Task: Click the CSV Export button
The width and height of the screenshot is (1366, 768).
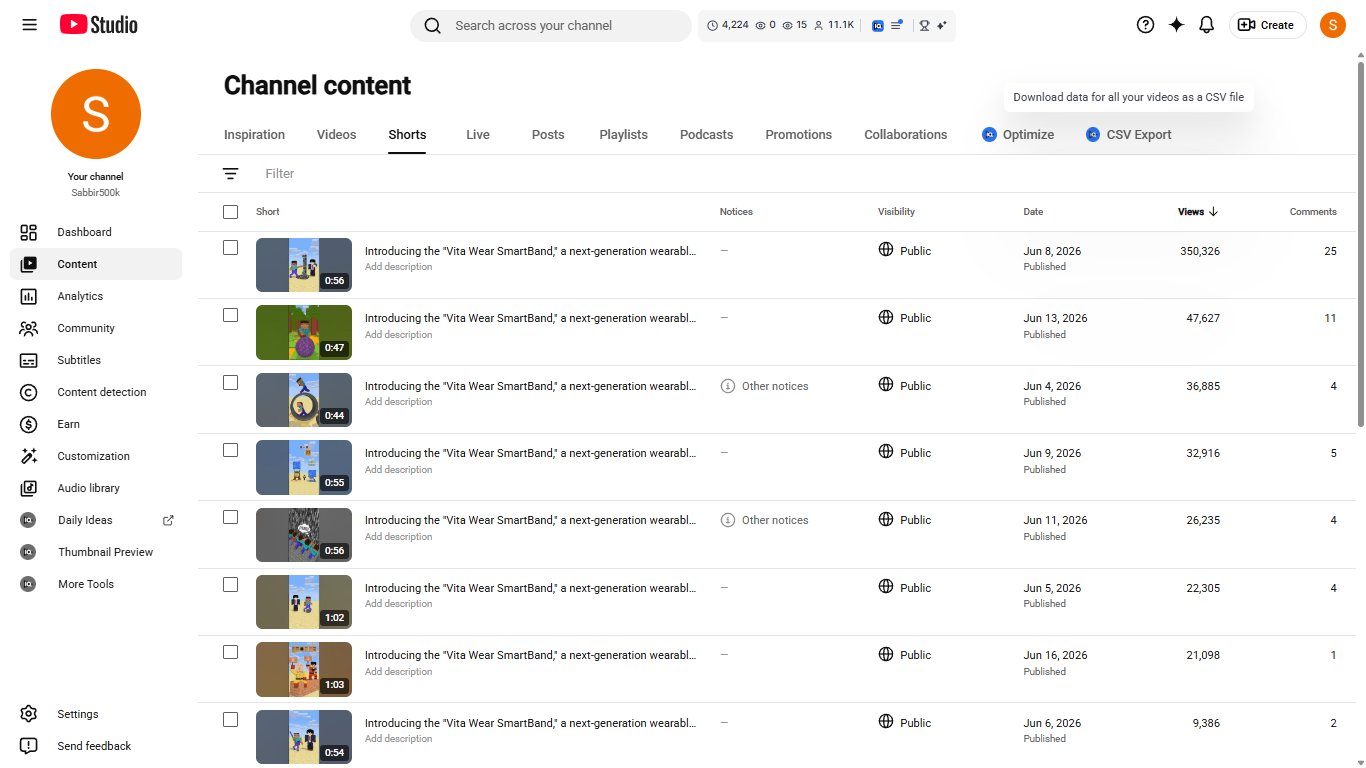Action: pos(1129,135)
